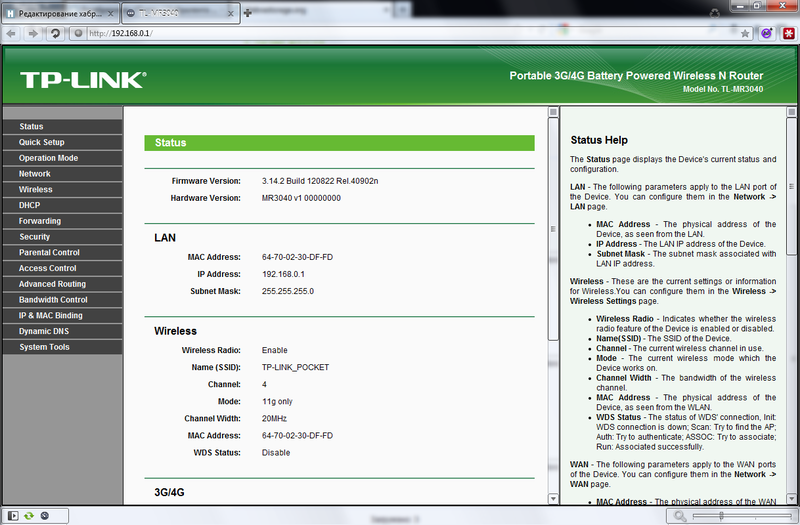
Task: Close the TL-MR3040 tab
Action: coord(231,14)
